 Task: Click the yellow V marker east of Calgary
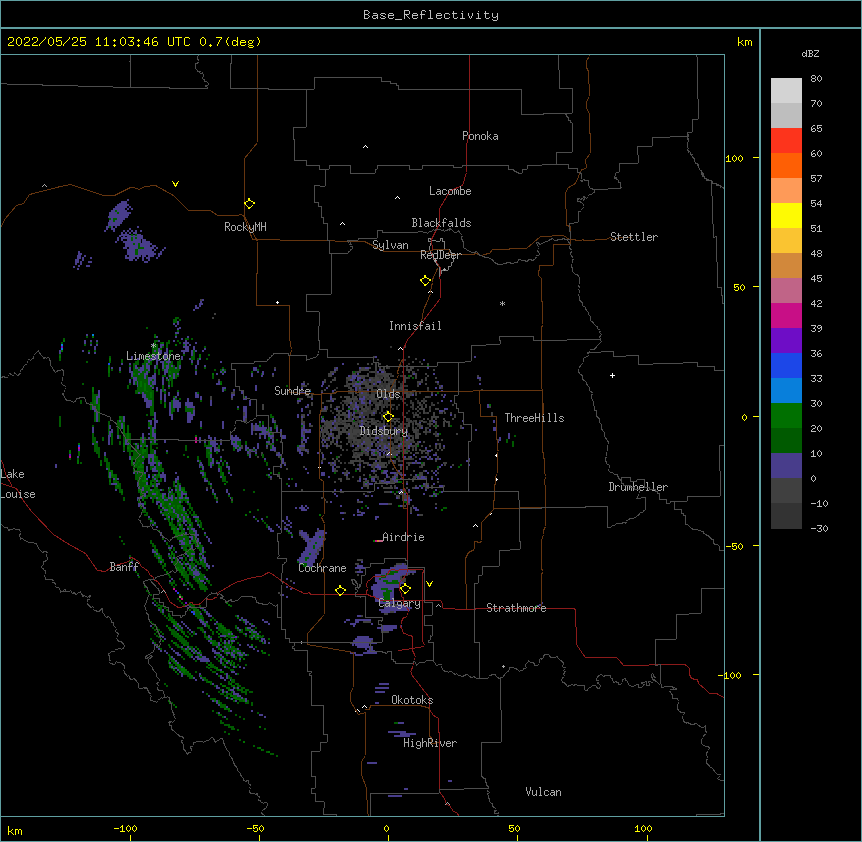pyautogui.click(x=429, y=584)
